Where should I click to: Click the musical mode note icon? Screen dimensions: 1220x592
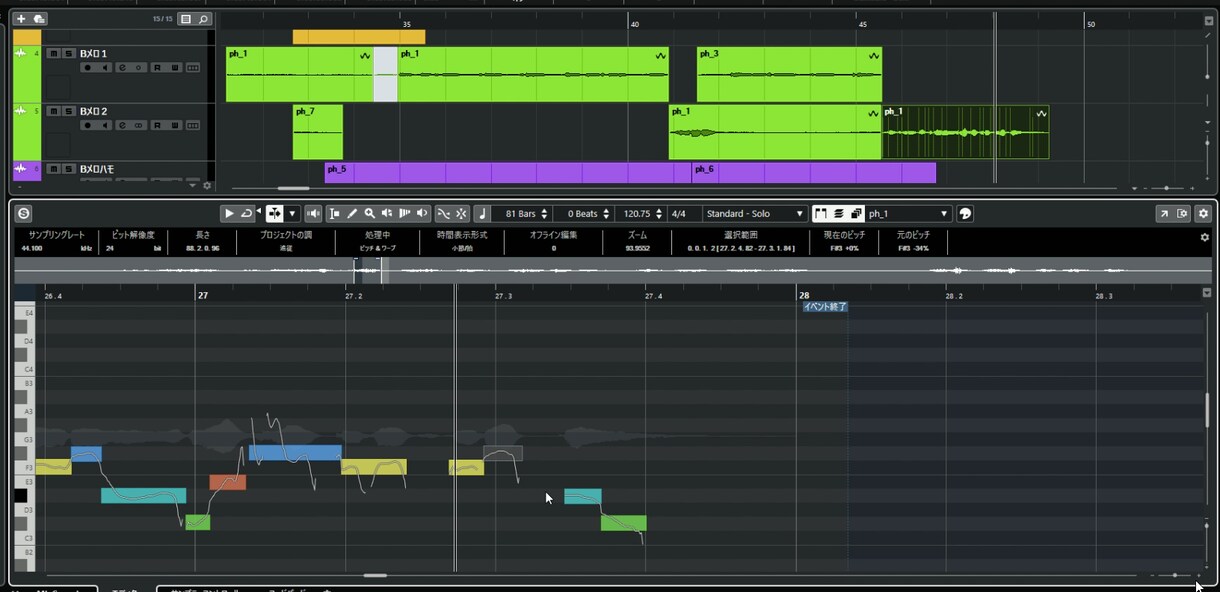coord(482,213)
